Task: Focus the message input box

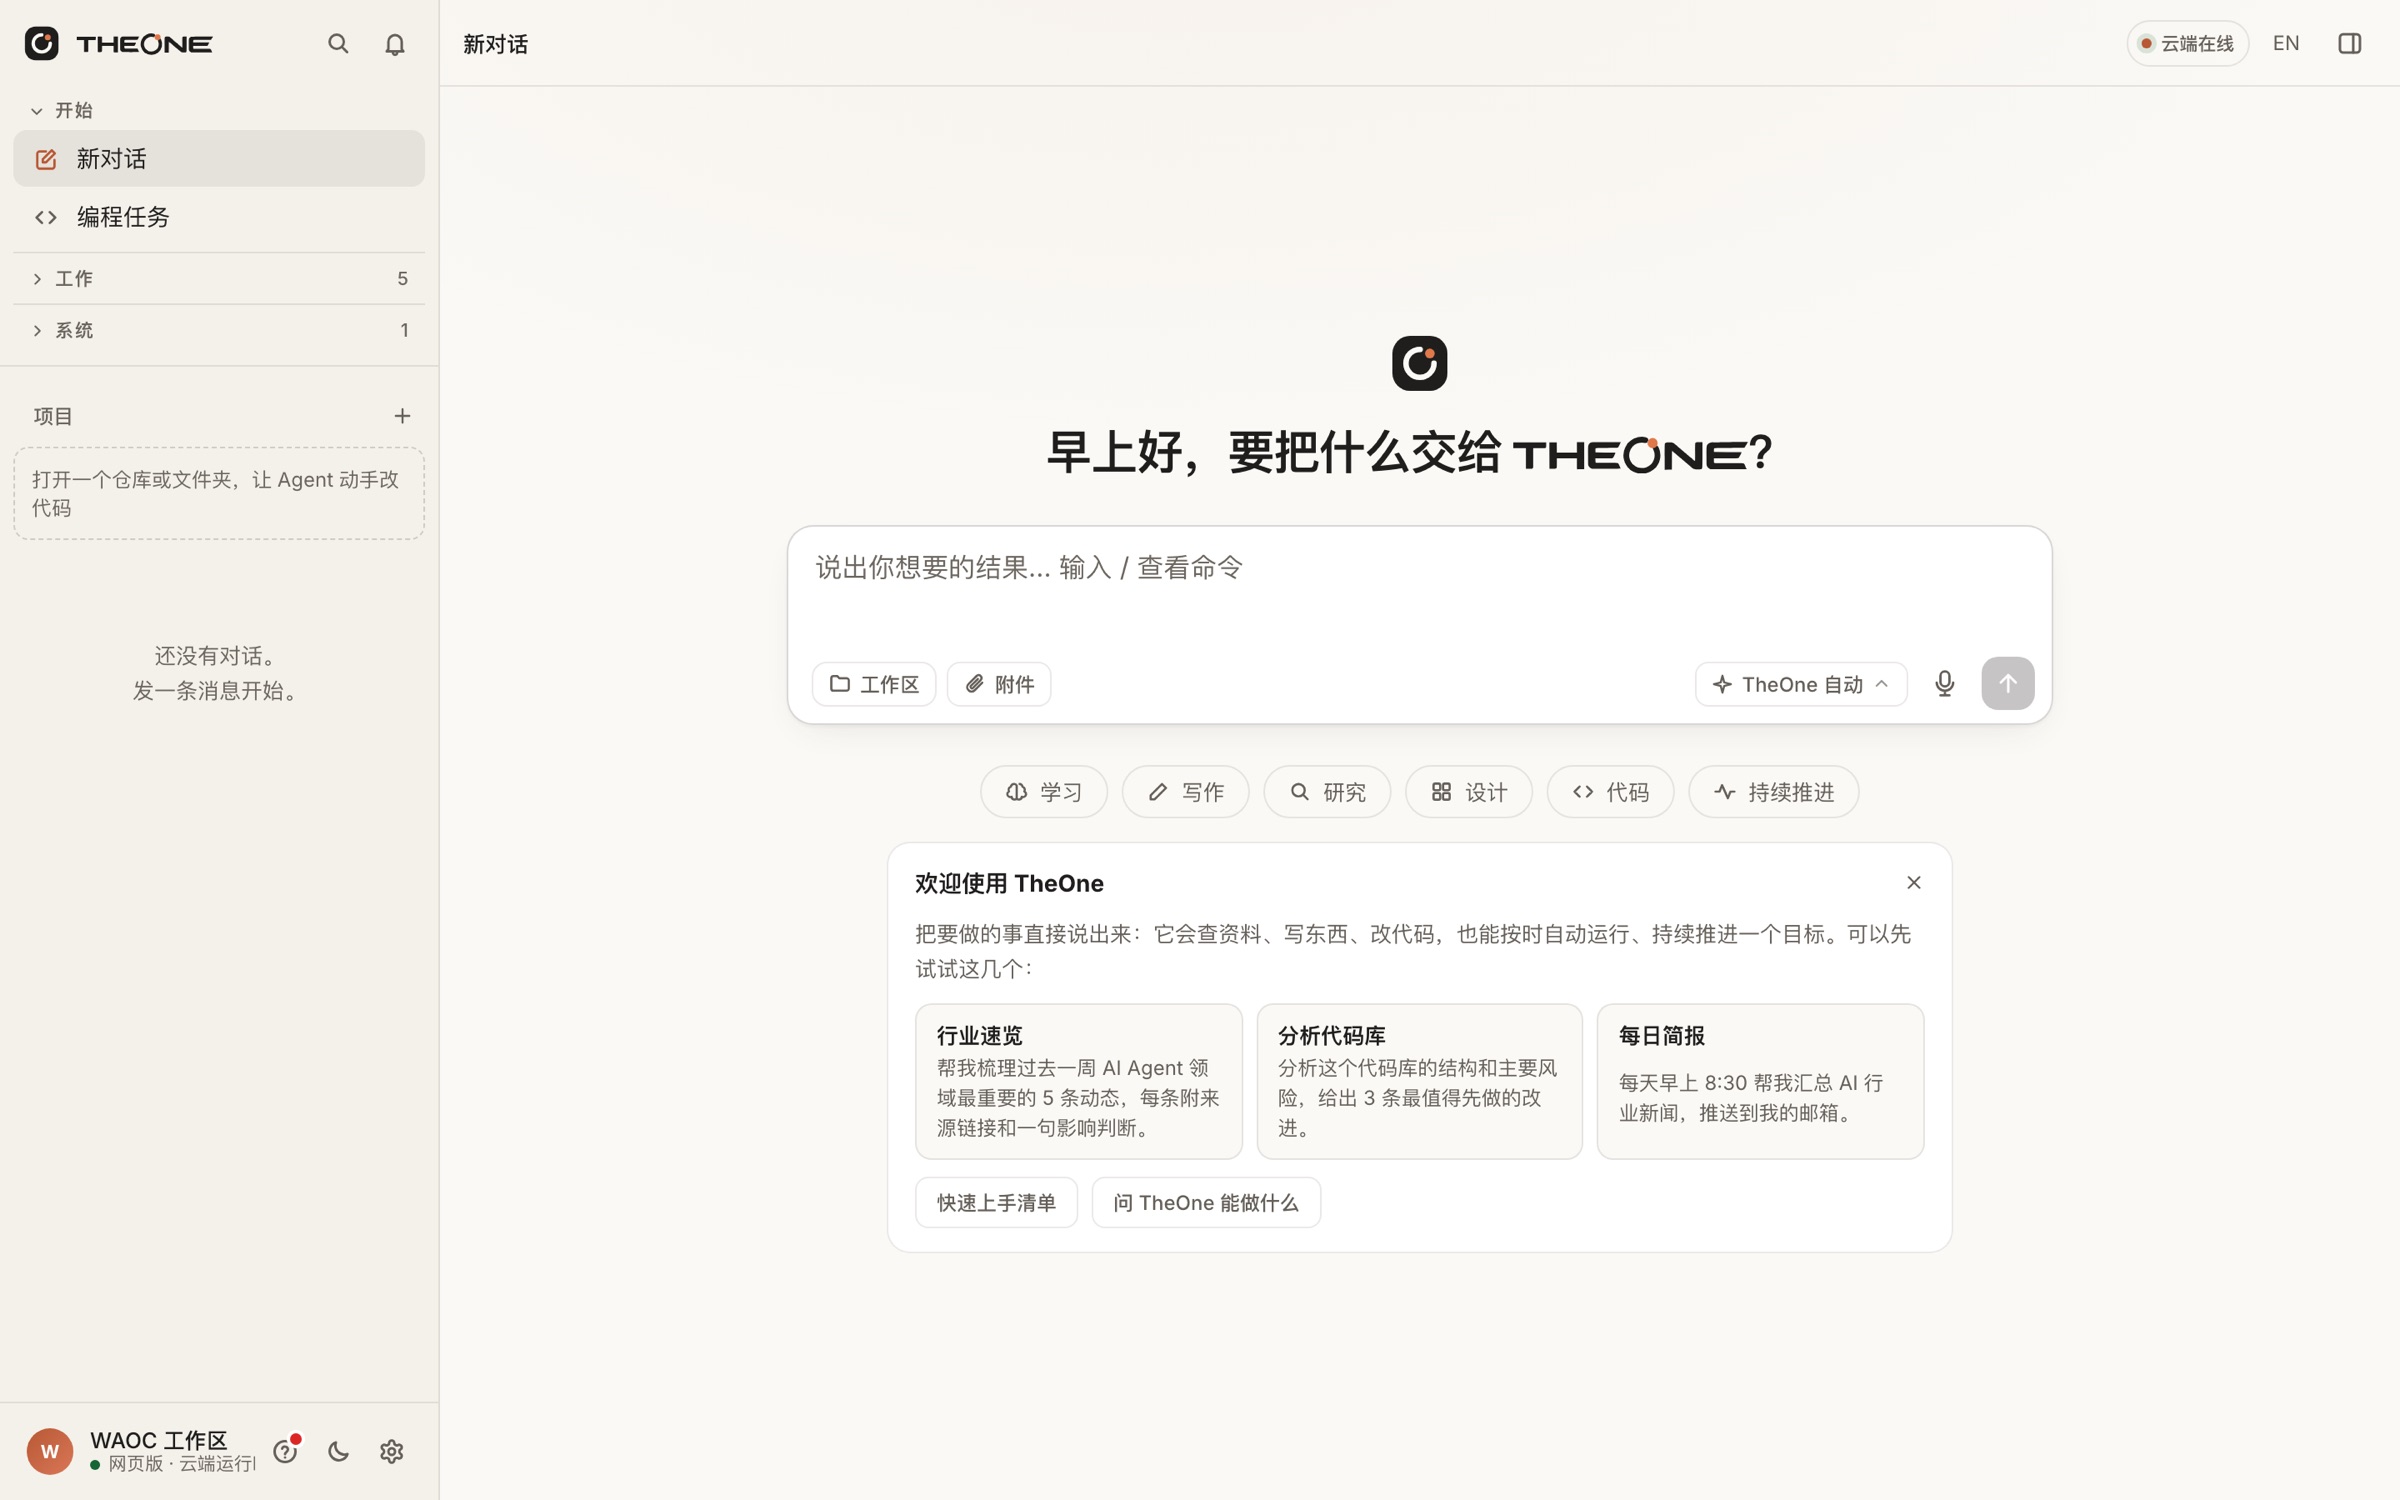Action: click(1419, 590)
